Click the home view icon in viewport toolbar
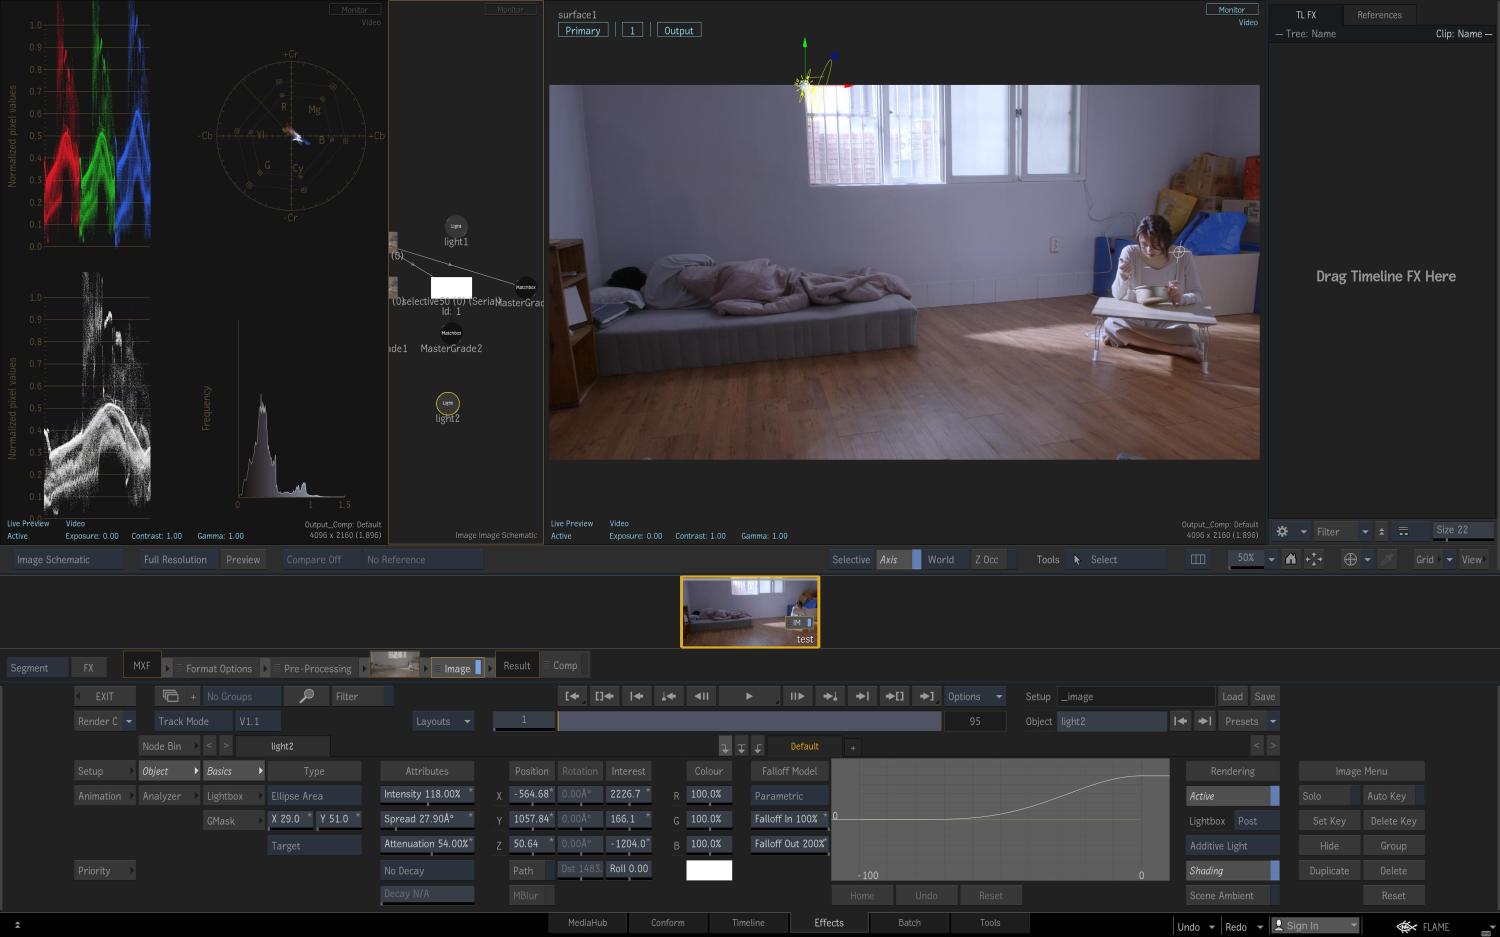Viewport: 1500px width, 937px height. (1291, 559)
